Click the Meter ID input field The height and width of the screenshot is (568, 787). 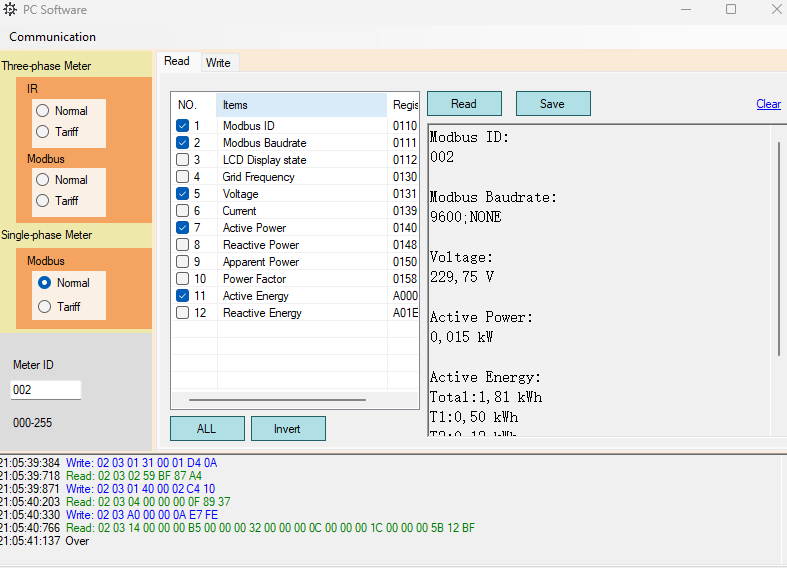tap(45, 390)
